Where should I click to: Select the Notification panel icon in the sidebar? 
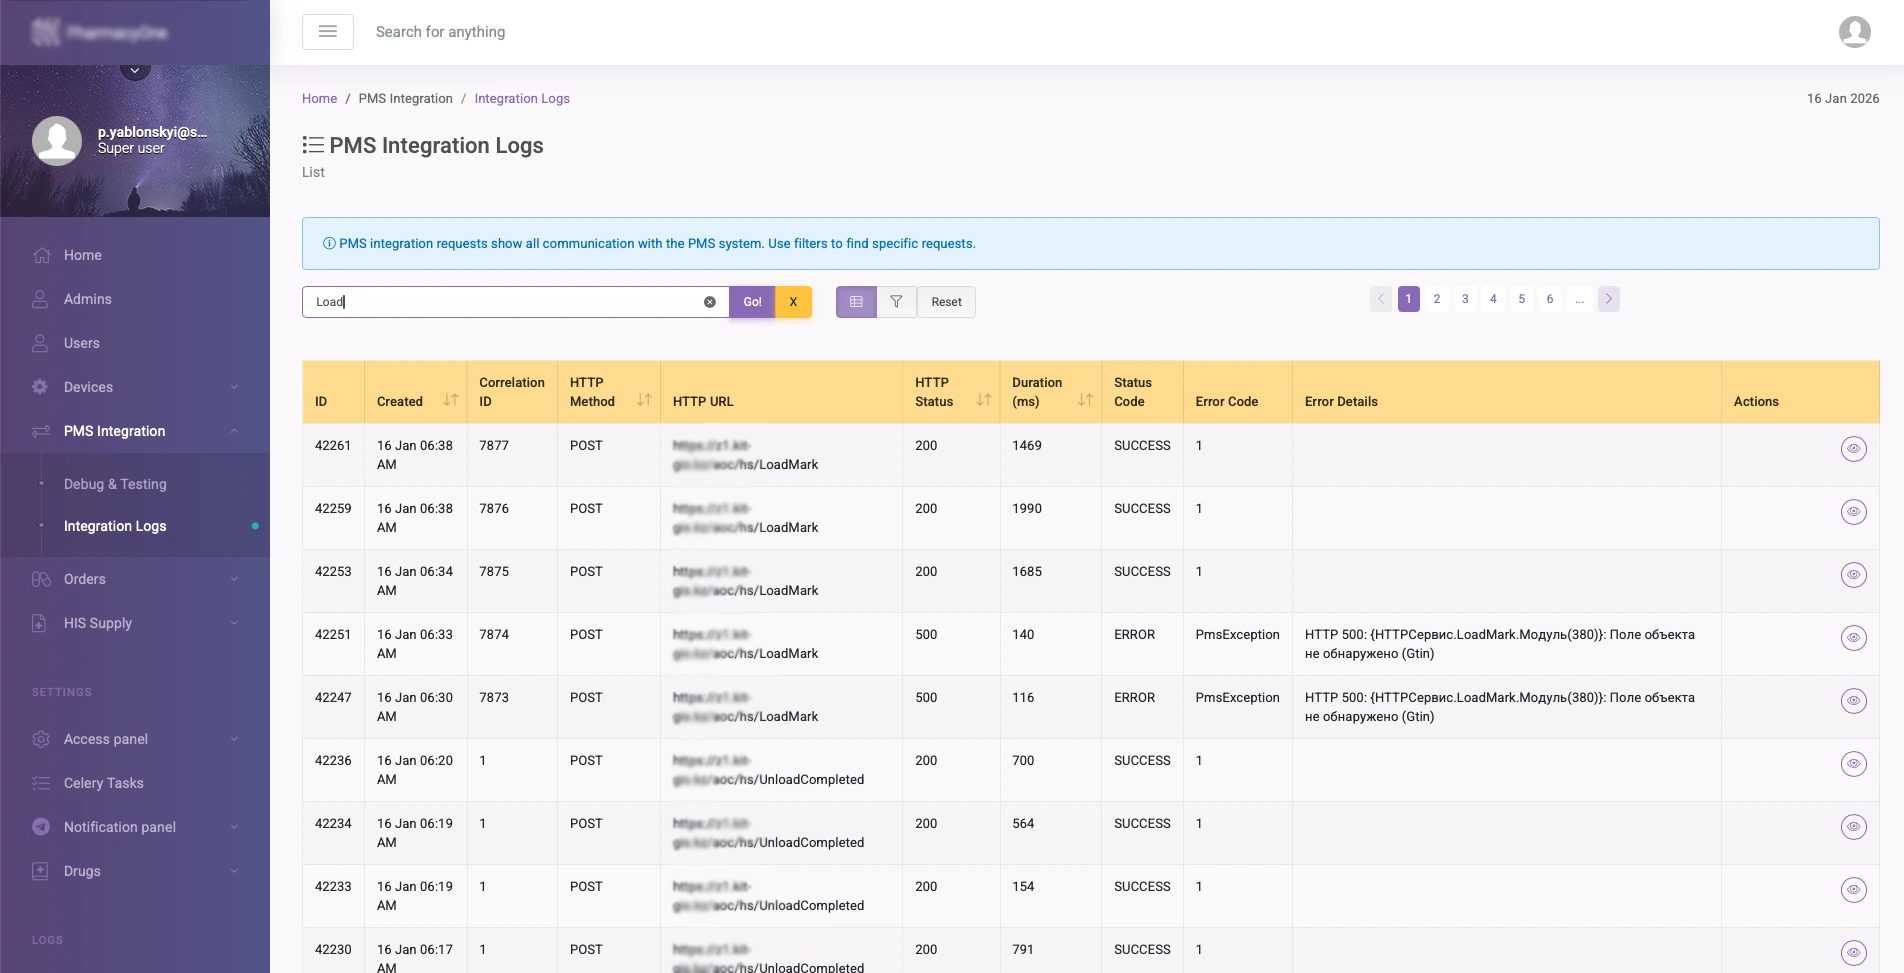tap(41, 827)
